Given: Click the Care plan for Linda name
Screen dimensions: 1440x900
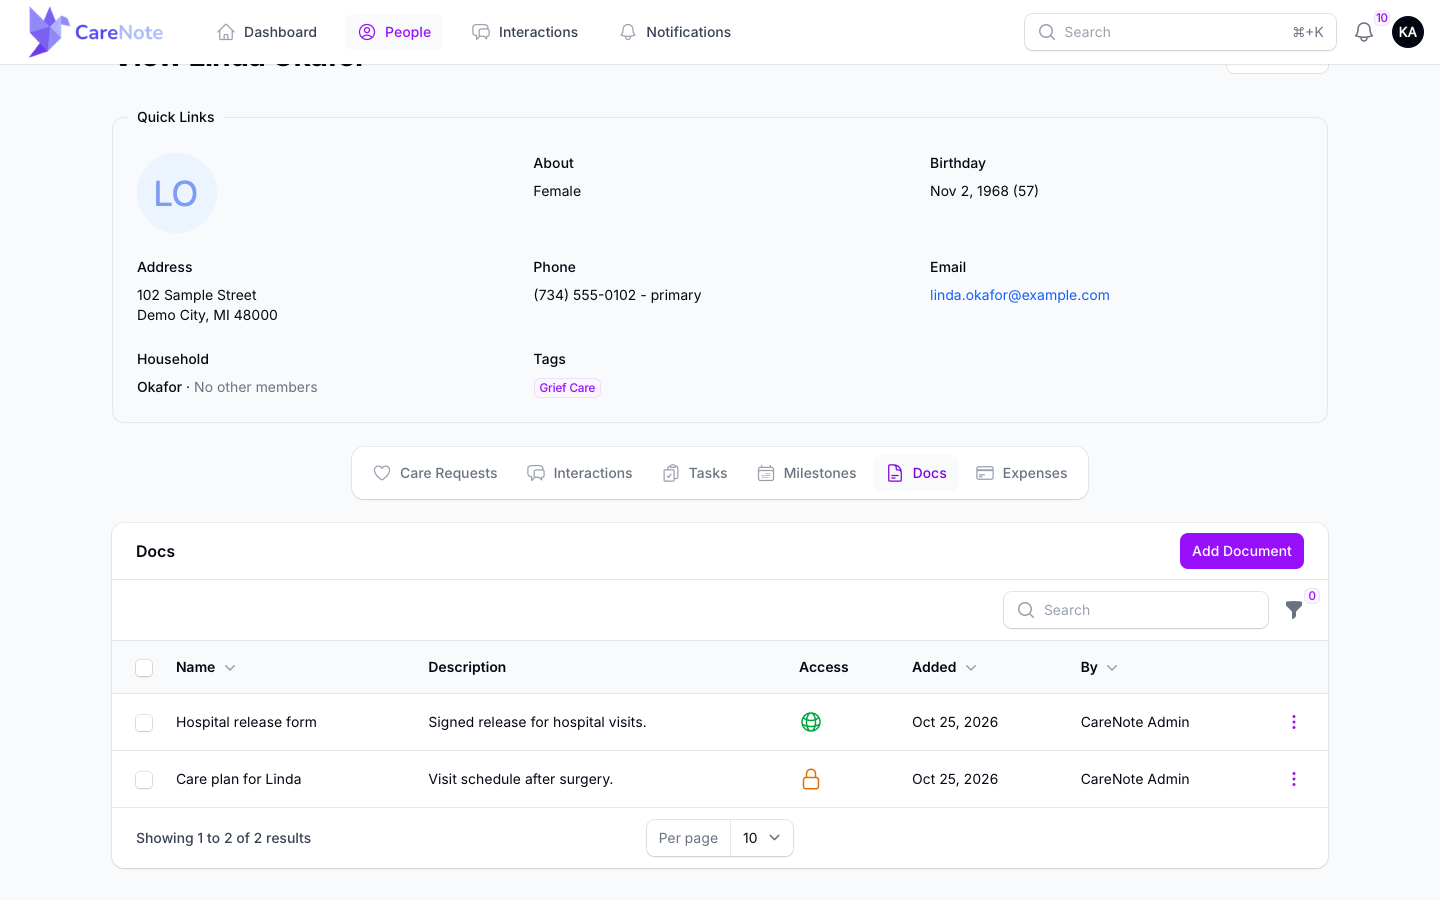Looking at the screenshot, I should coord(239,779).
